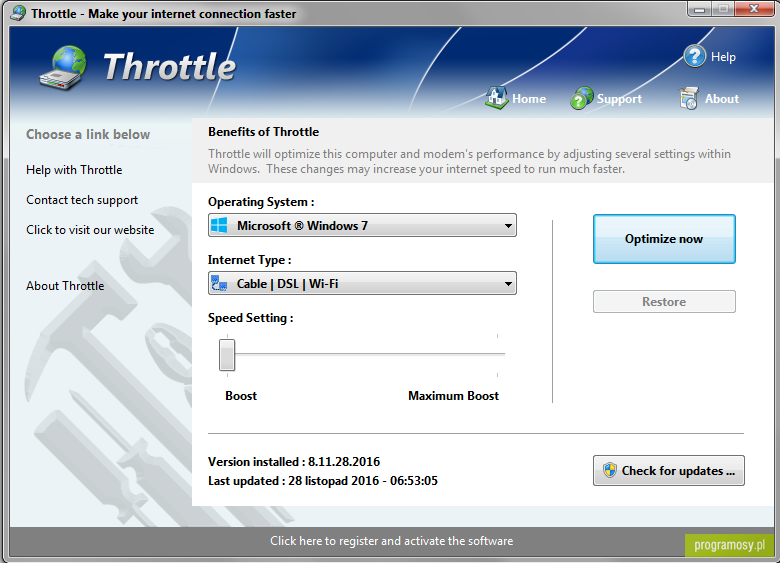Screen dimensions: 780x563
Task: Open the Help menu label
Action: point(723,57)
